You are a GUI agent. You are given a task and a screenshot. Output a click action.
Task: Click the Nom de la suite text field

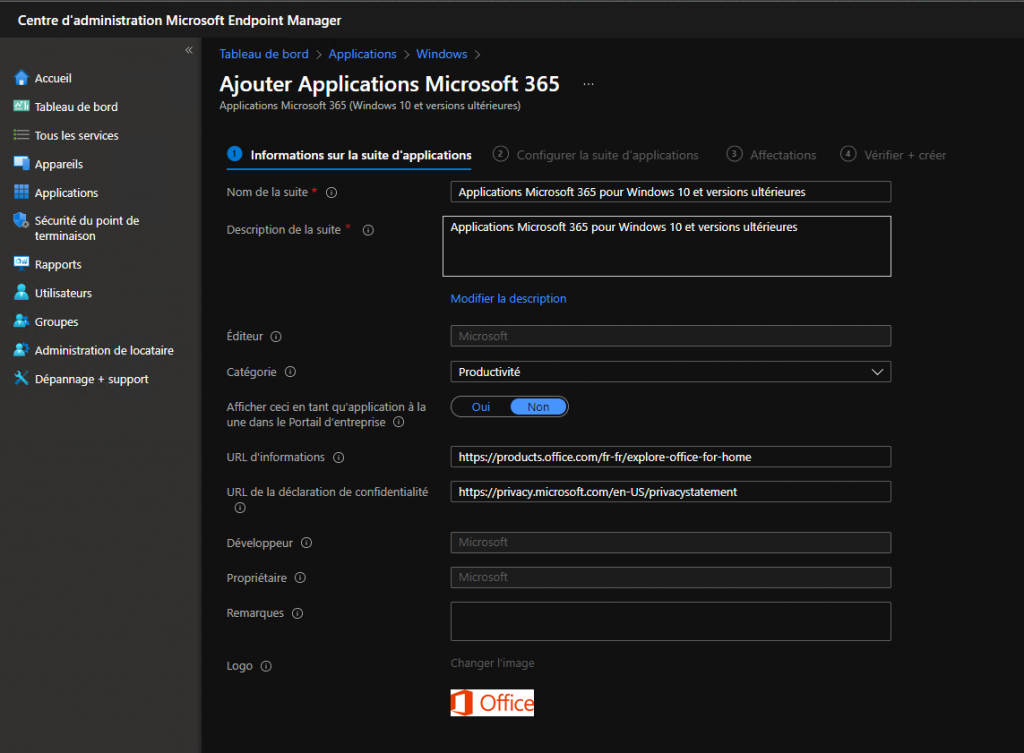671,192
